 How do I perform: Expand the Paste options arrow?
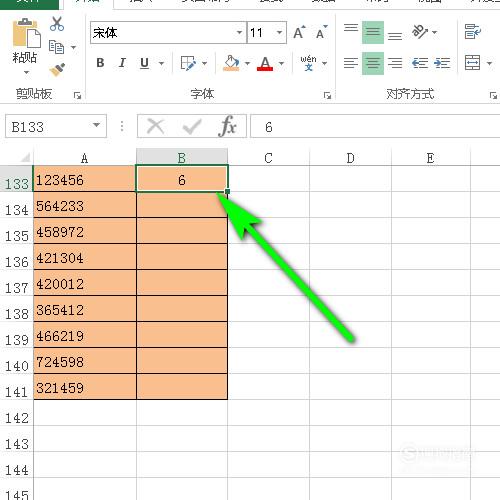tap(26, 72)
